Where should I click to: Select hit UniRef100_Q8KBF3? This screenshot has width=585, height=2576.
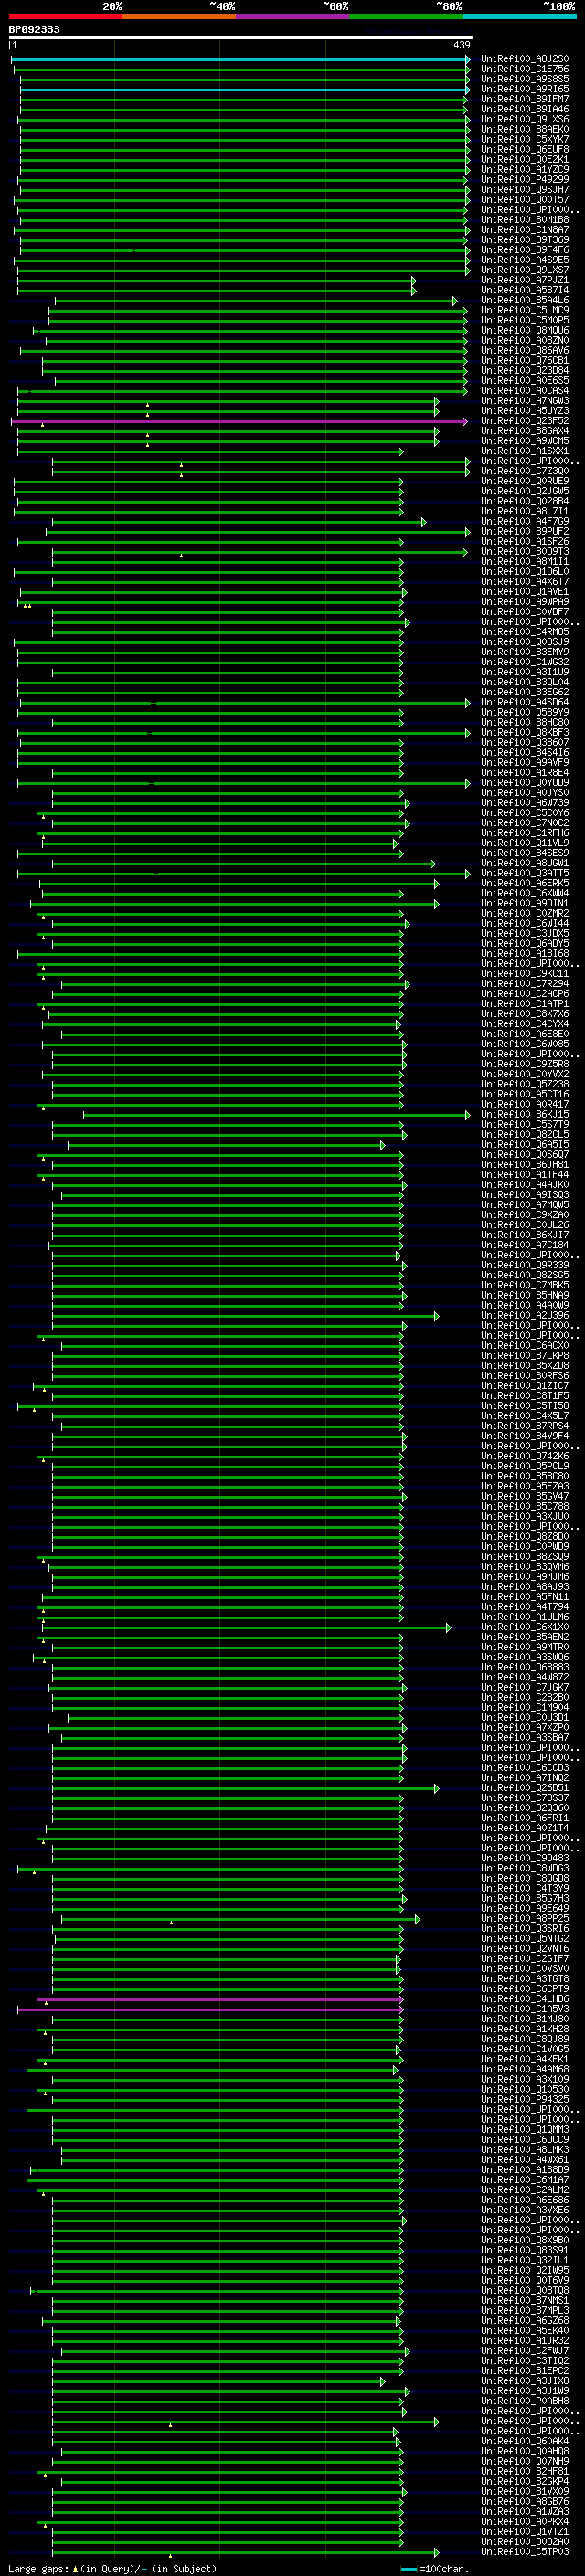(525, 732)
